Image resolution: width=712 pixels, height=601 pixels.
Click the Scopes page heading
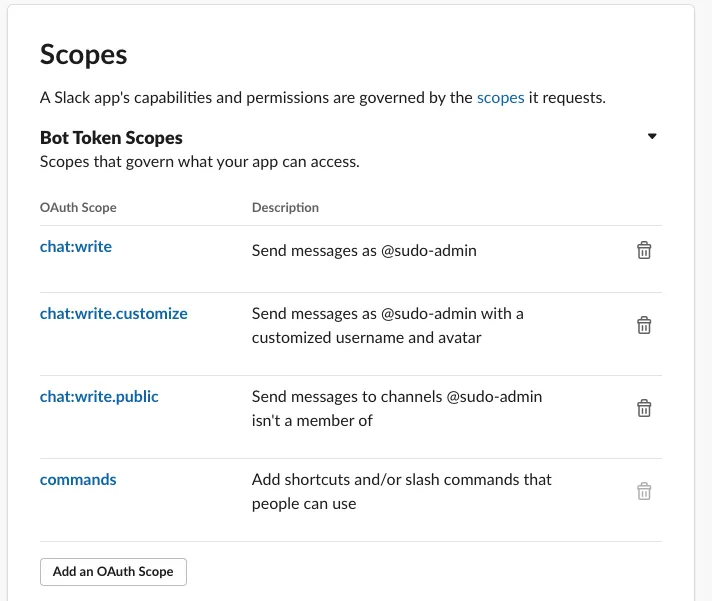[84, 54]
